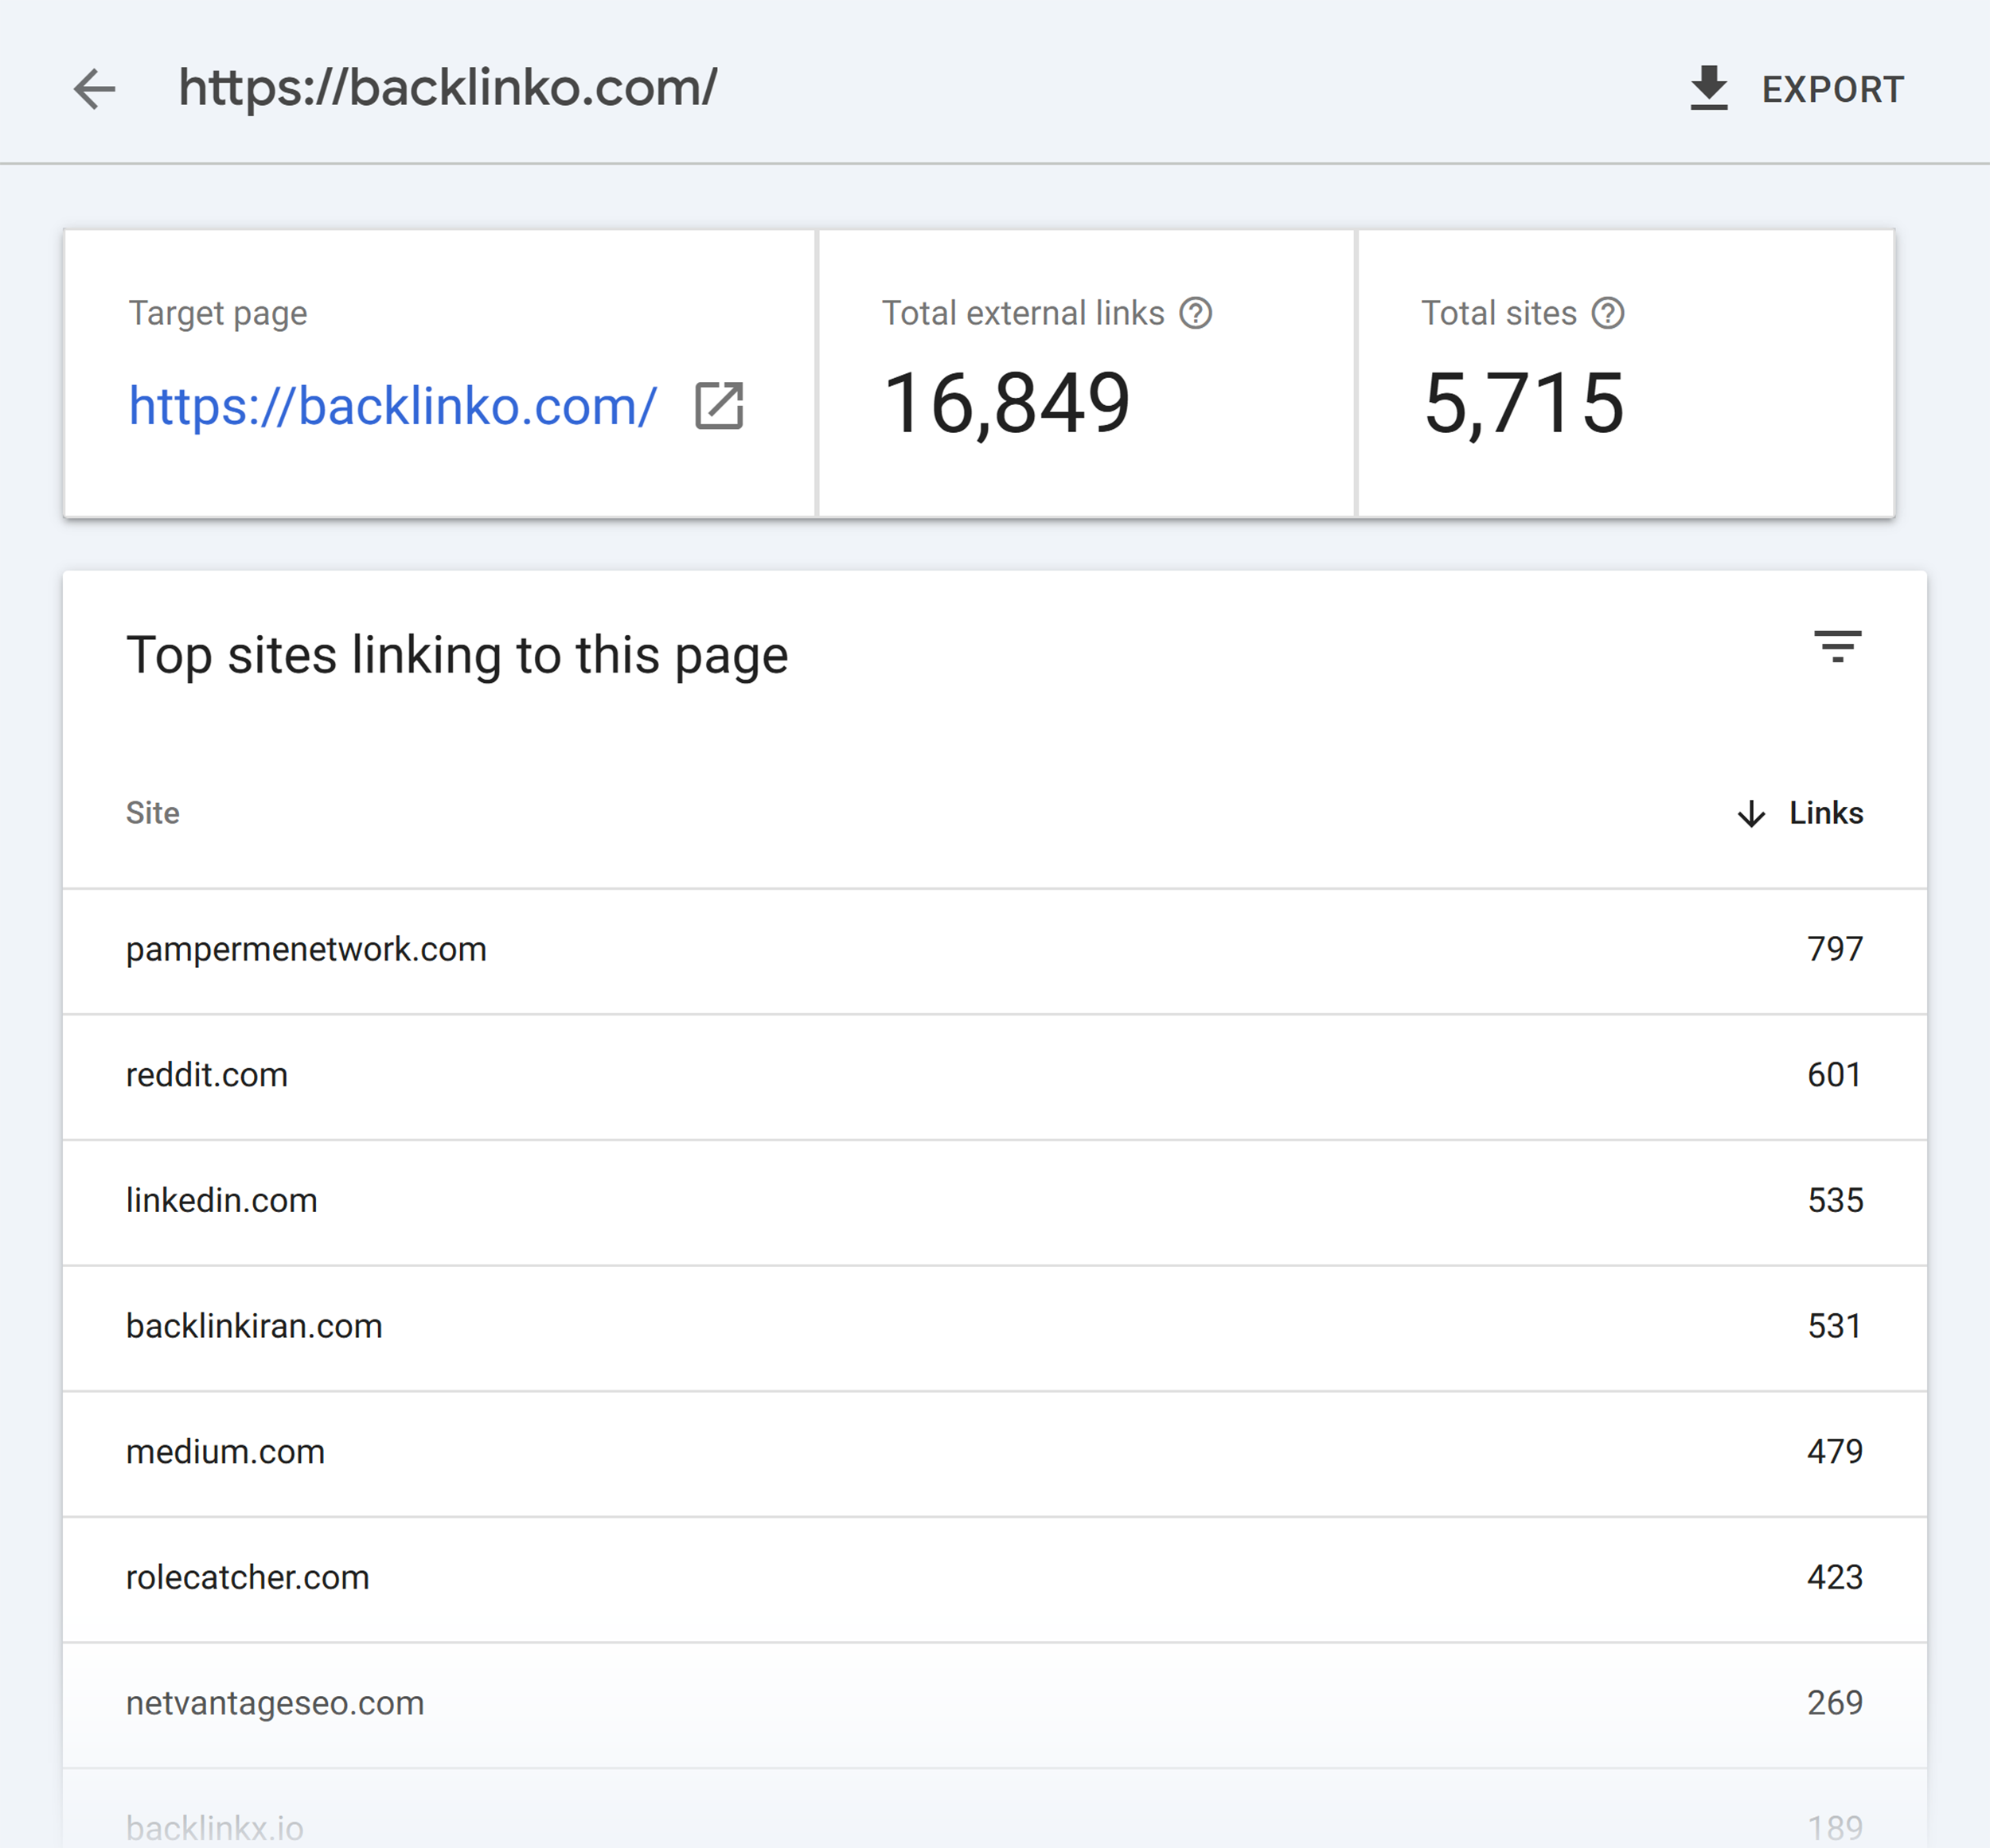Click the 531 links value
The image size is (1990, 1848).
click(1834, 1326)
